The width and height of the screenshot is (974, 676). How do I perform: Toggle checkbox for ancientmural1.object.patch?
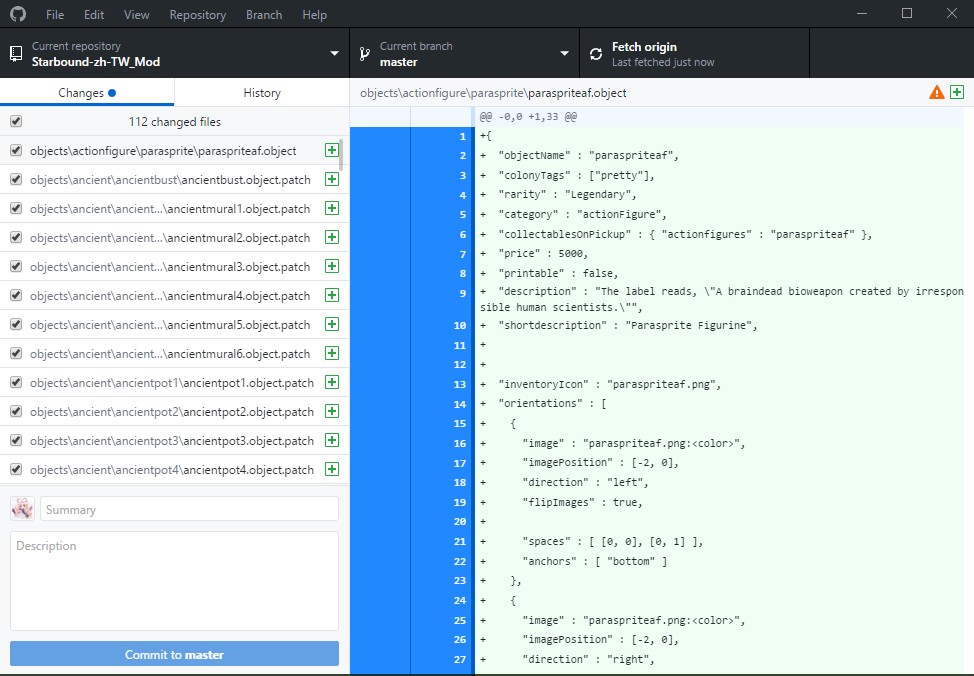(16, 208)
